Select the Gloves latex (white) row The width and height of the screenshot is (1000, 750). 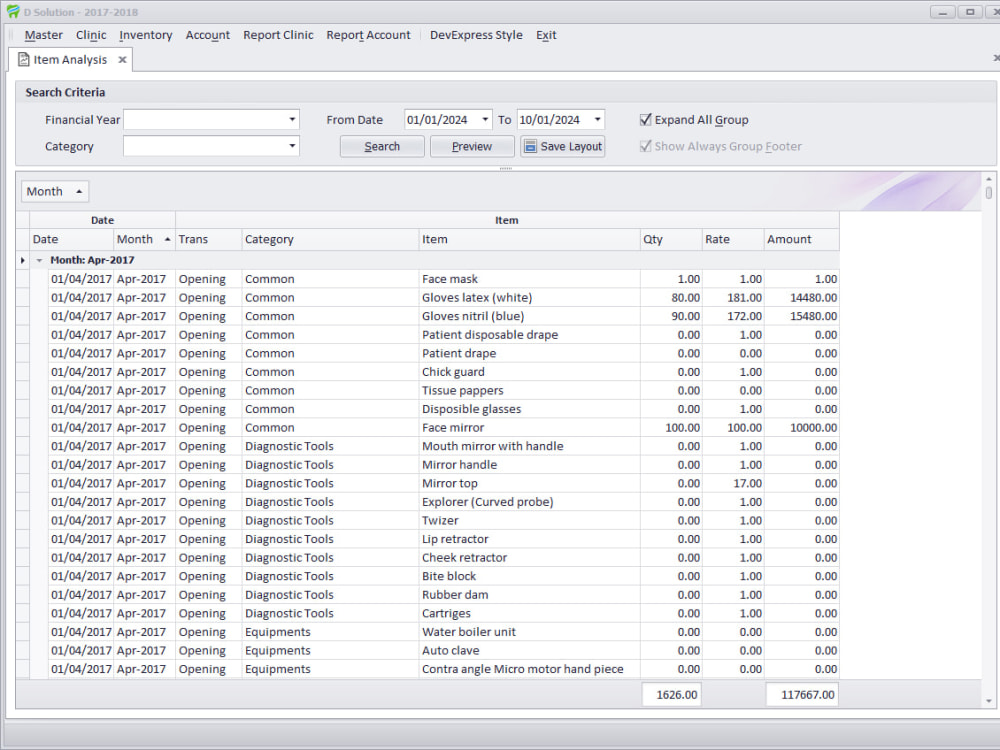coord(476,298)
